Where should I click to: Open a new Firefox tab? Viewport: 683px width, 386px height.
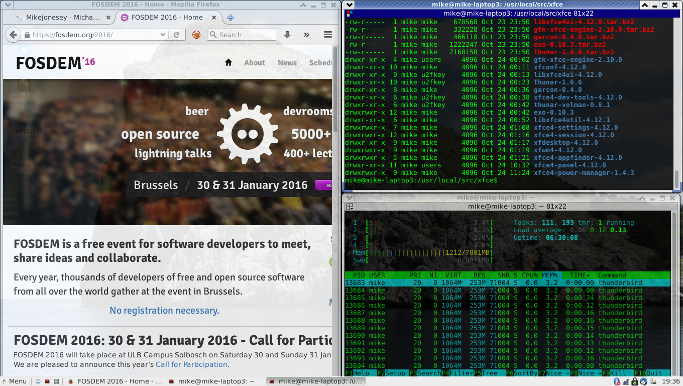click(x=230, y=18)
